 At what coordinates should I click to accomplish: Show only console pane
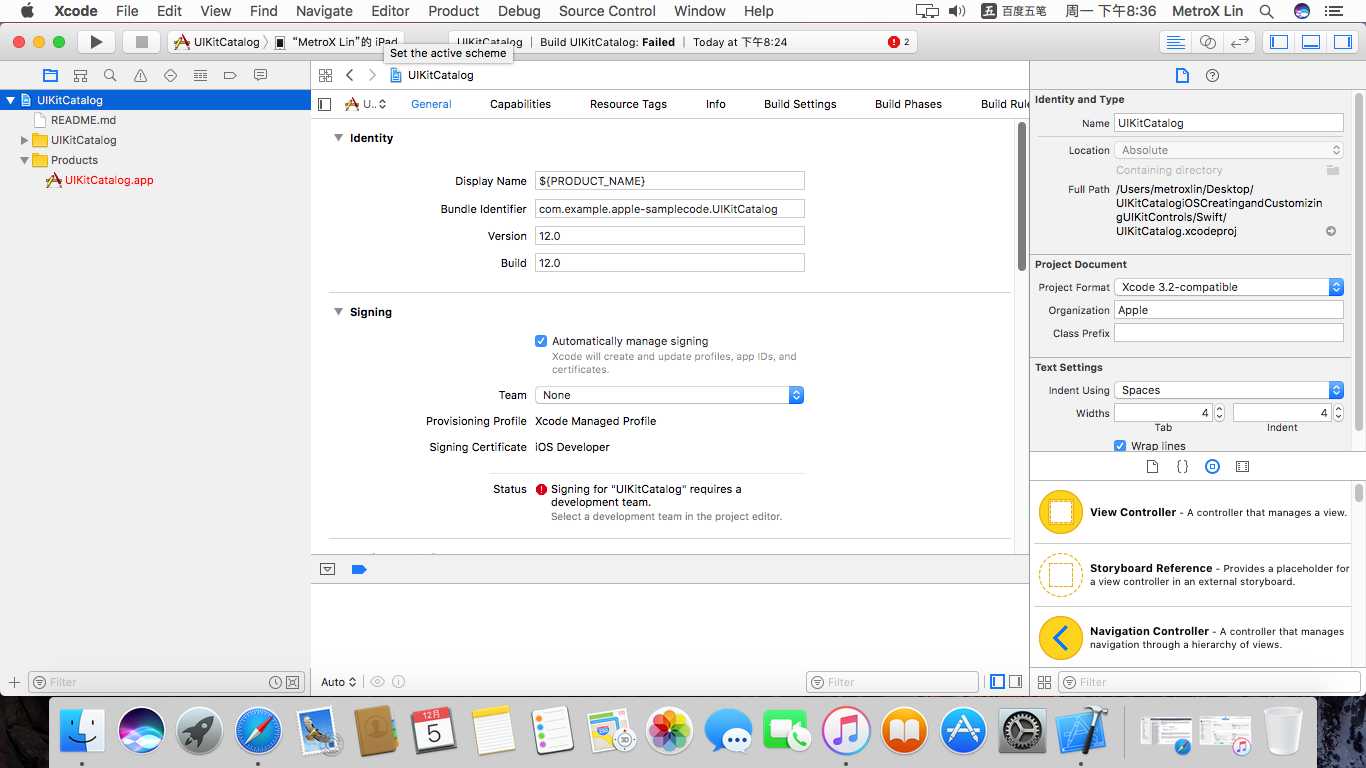(x=1016, y=682)
